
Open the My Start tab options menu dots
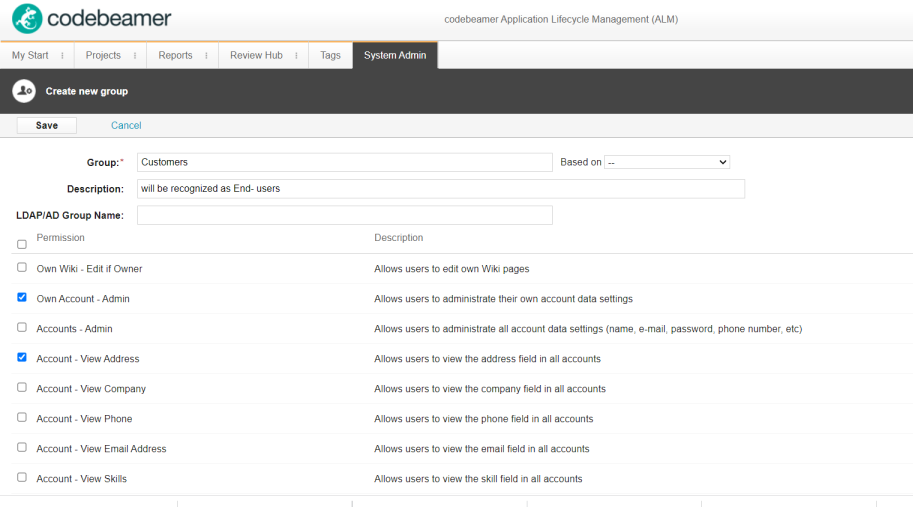63,56
